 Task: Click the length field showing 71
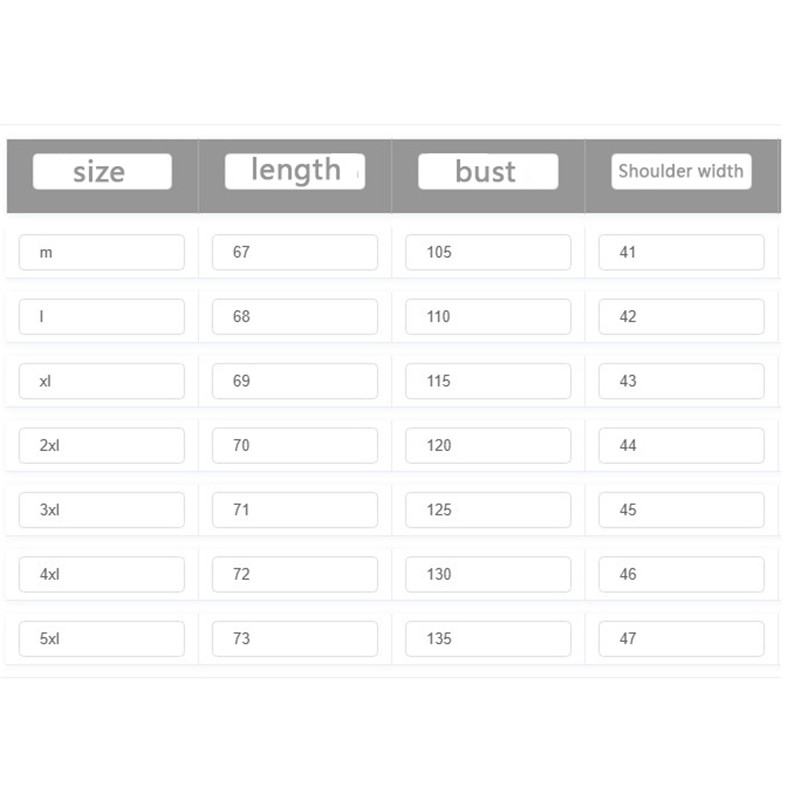click(x=295, y=510)
